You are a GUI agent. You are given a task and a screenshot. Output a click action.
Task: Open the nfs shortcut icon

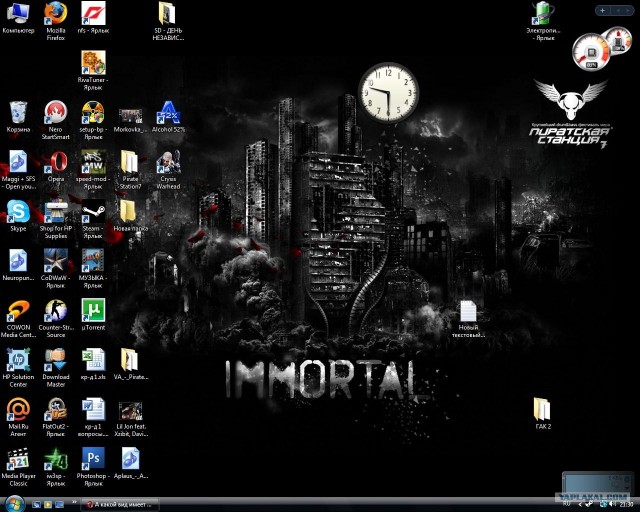pos(93,18)
